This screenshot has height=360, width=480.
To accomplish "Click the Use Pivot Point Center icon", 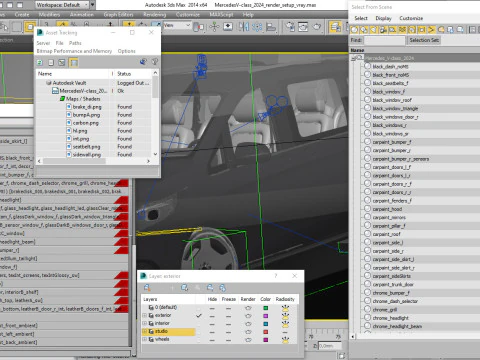I will (x=199, y=27).
